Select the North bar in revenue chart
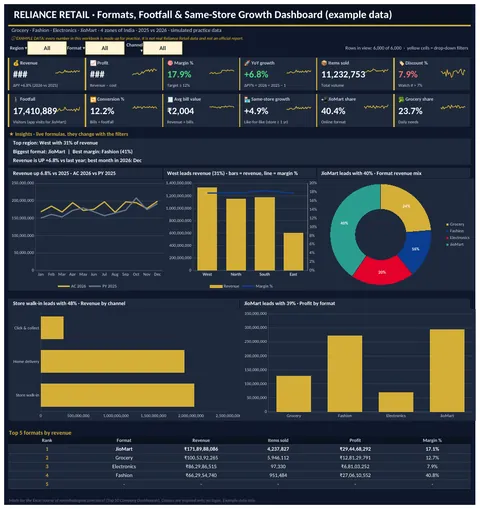The height and width of the screenshot is (509, 480). point(236,234)
